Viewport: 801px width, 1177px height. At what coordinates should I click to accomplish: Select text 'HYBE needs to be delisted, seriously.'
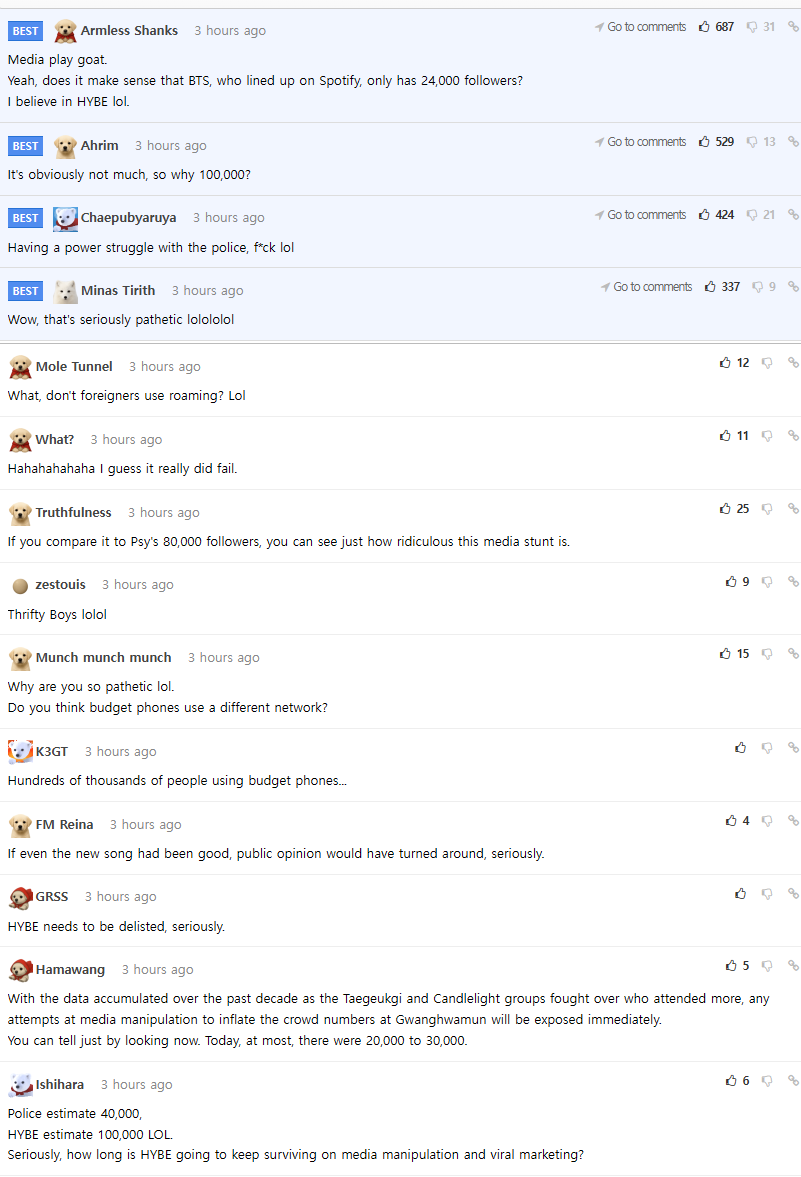click(x=116, y=927)
